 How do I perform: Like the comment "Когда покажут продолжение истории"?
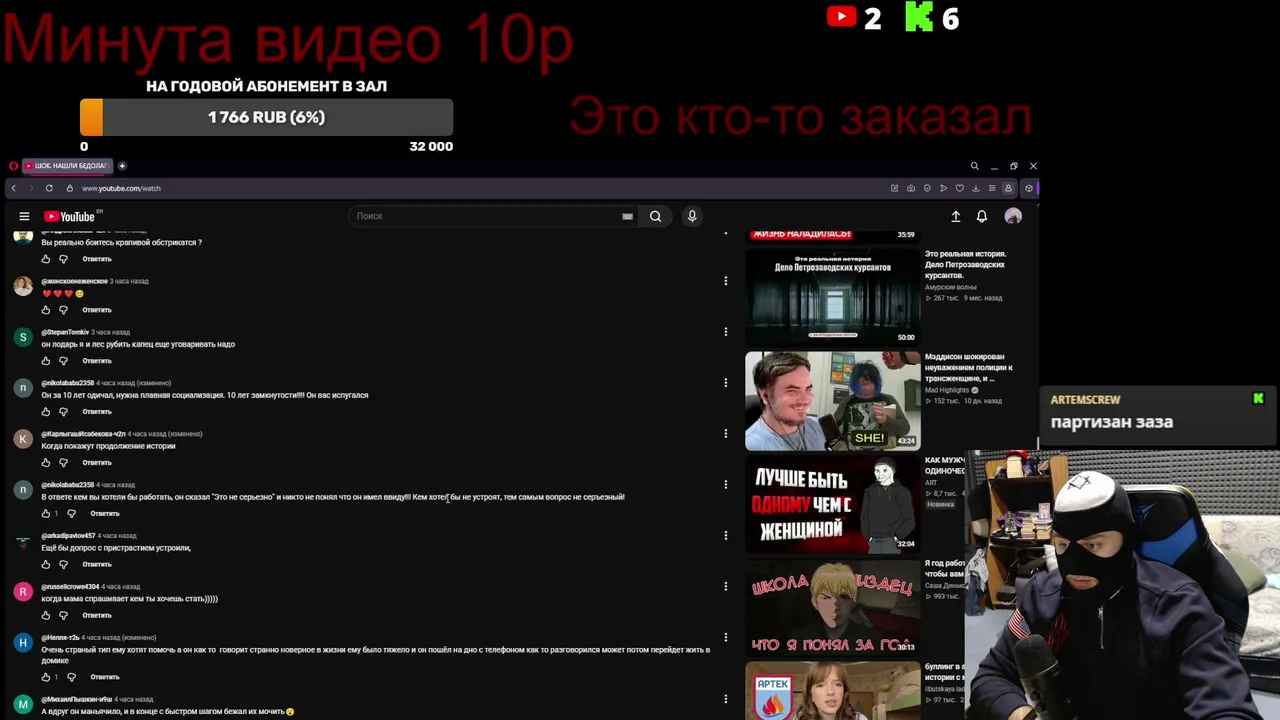coord(45,463)
